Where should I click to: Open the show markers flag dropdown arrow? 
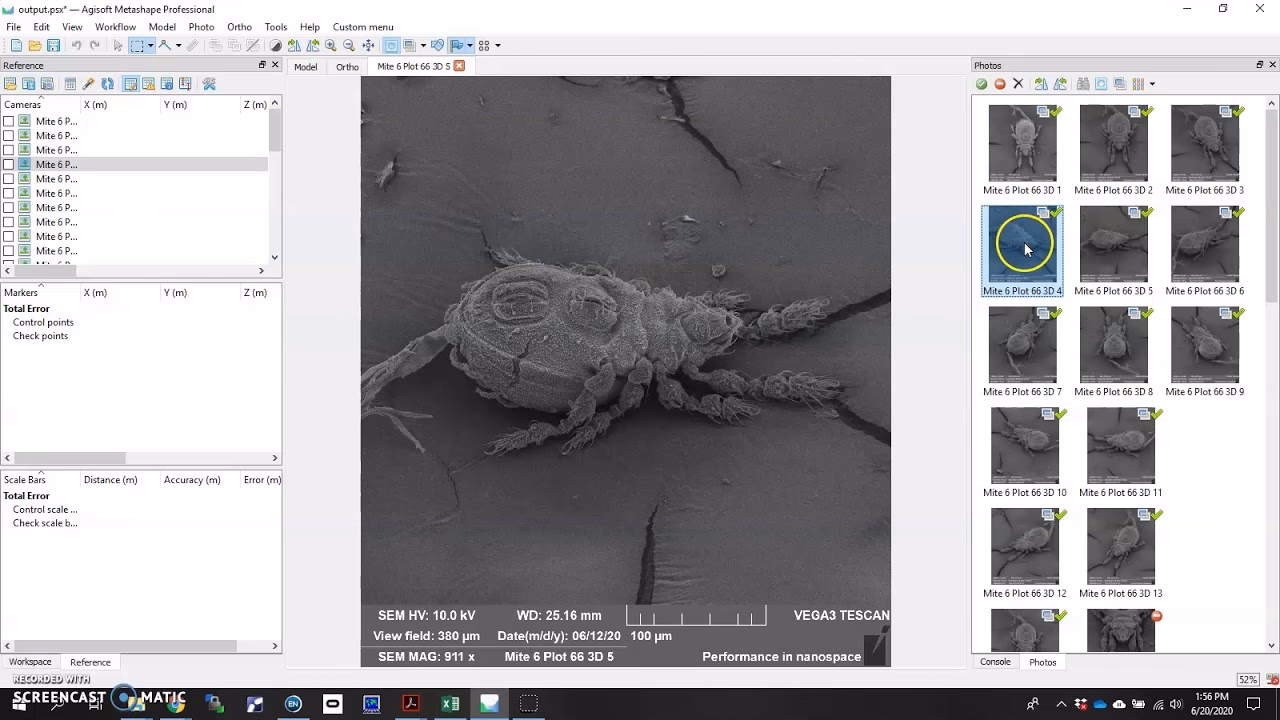click(470, 45)
